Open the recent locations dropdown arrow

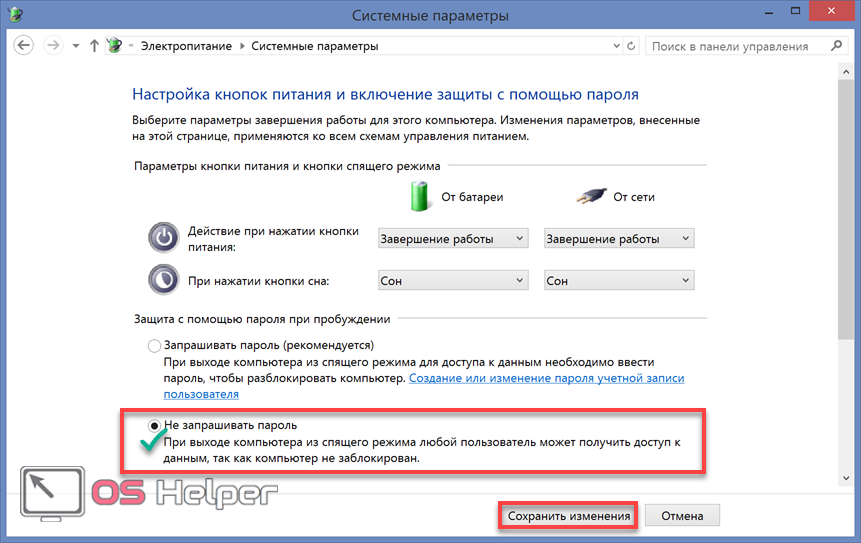coord(76,46)
